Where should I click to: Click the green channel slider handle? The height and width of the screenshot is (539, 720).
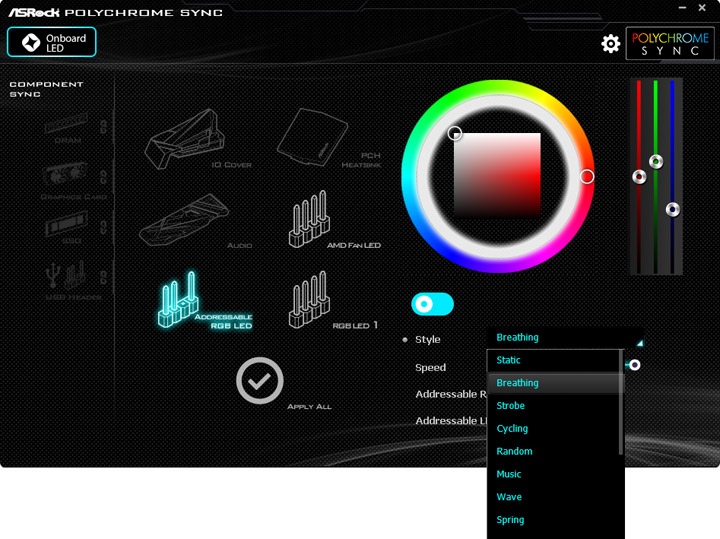click(x=656, y=162)
